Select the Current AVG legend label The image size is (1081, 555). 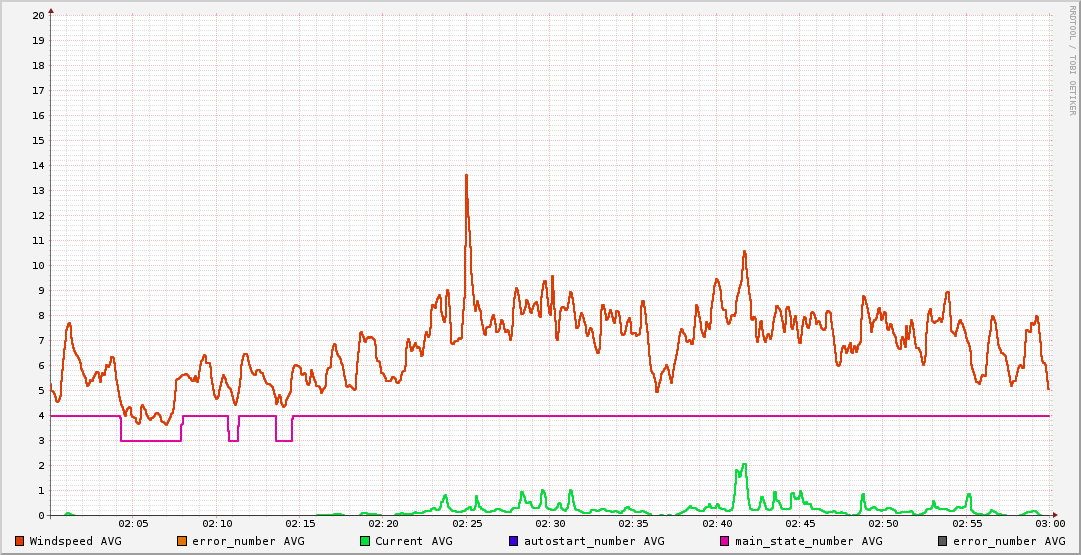(x=413, y=541)
